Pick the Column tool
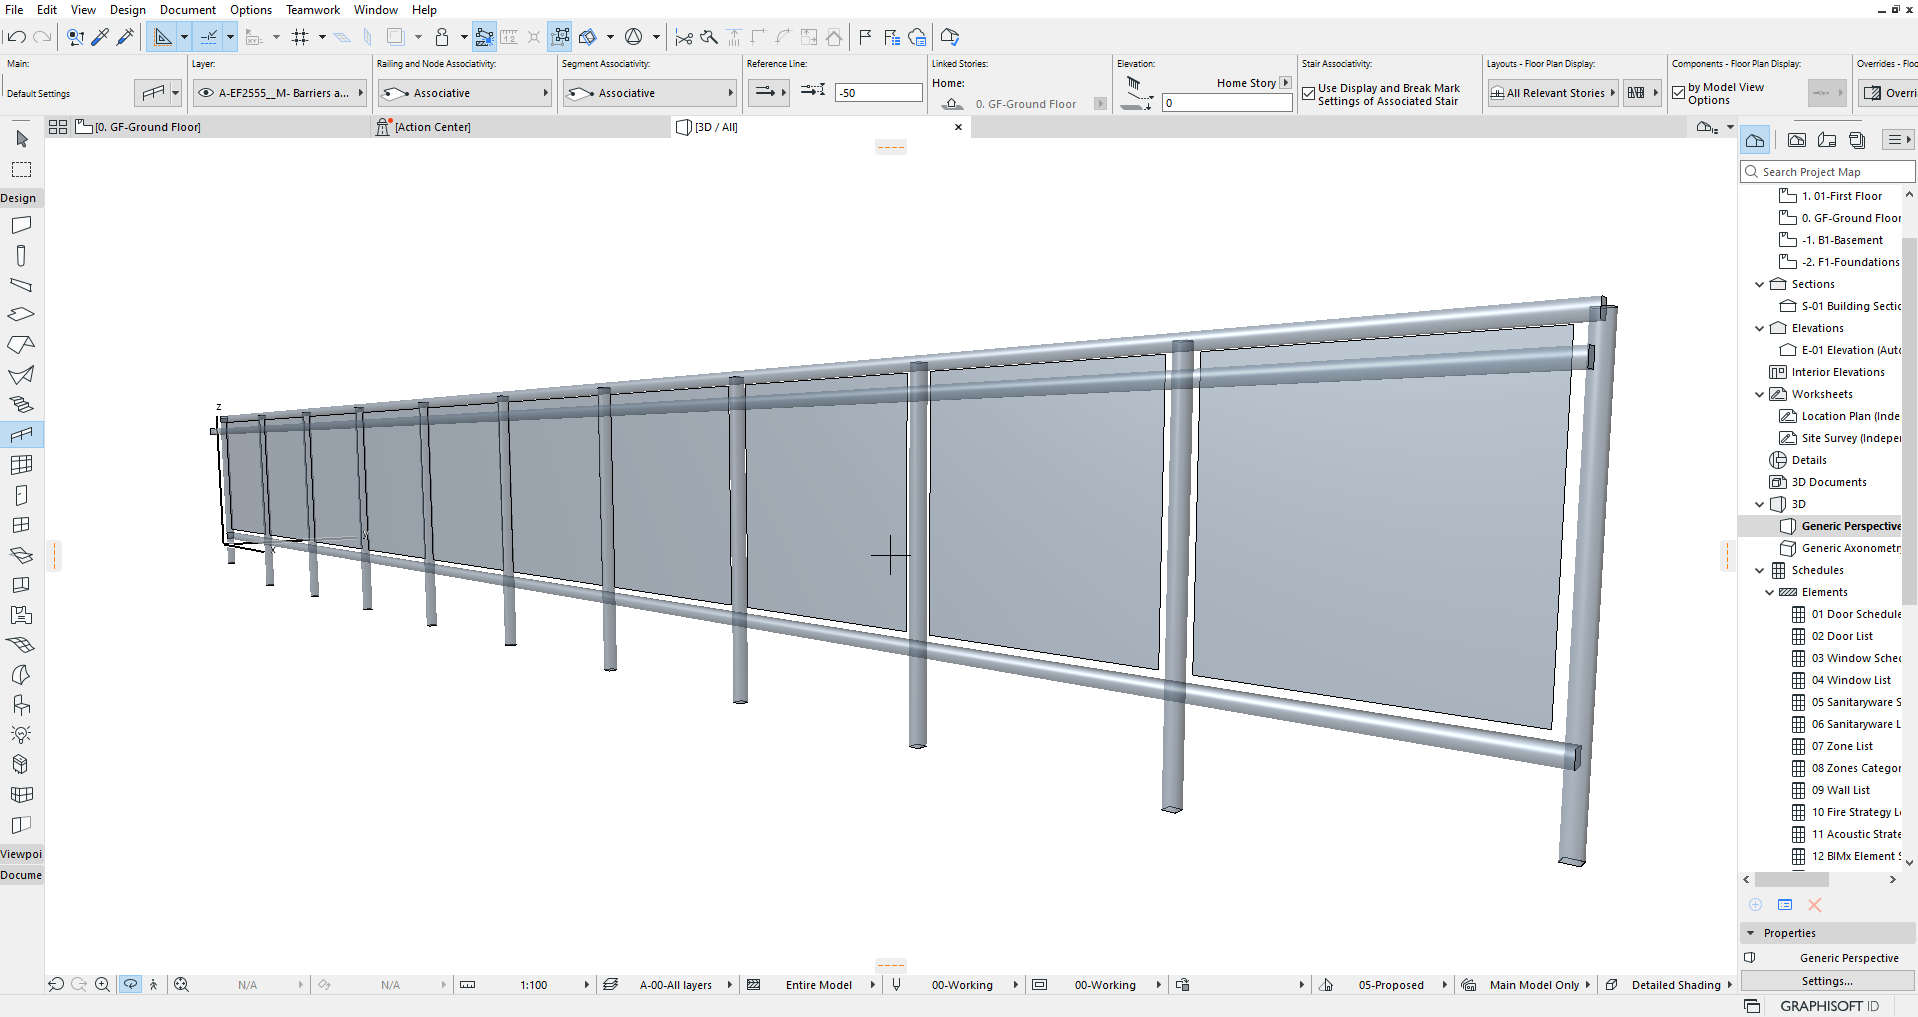 tap(21, 255)
